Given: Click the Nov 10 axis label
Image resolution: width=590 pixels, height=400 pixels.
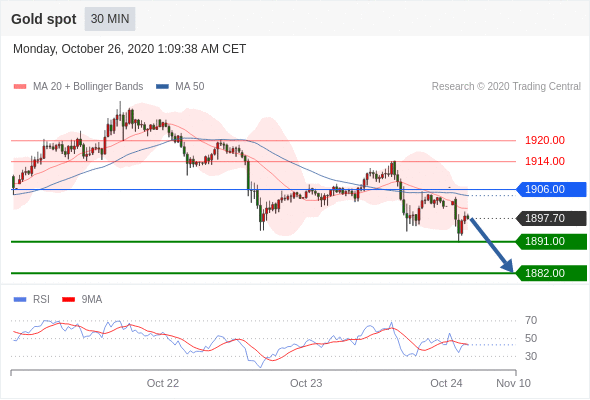Looking at the screenshot, I should pyautogui.click(x=513, y=383).
